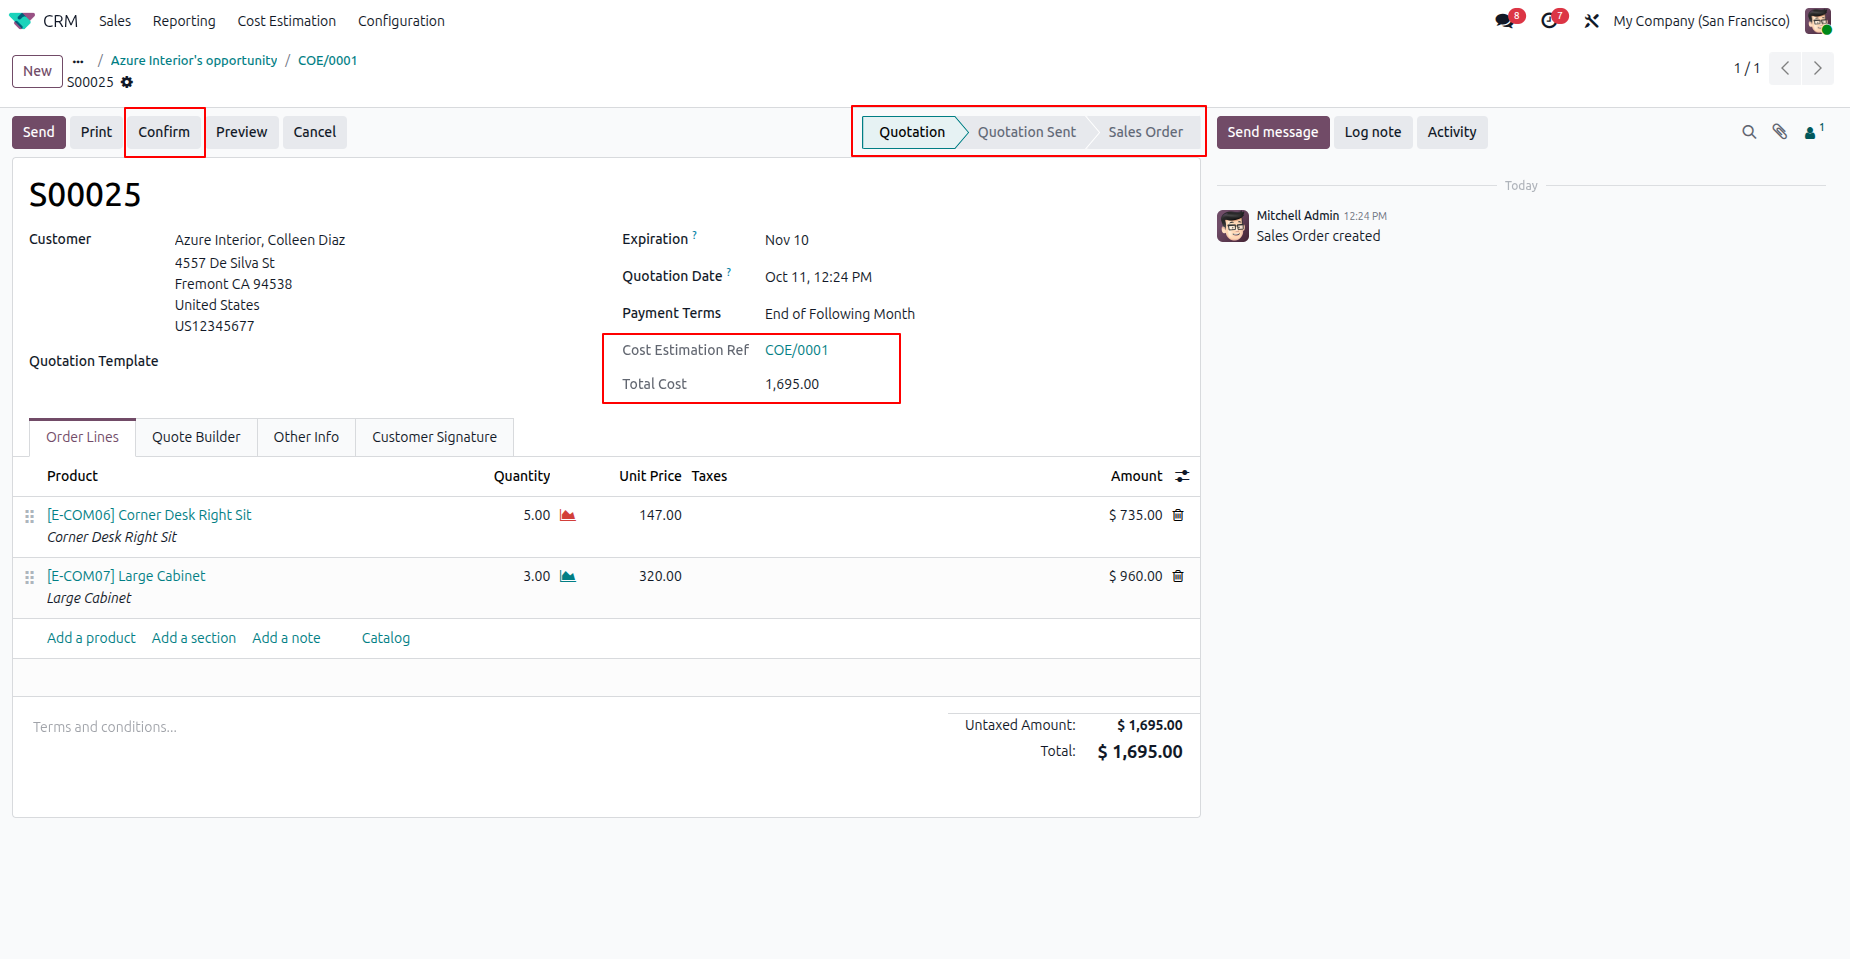Screen dimensions: 1850x959
Task: Open the COE/0001 cost estimation reference
Action: coord(797,350)
